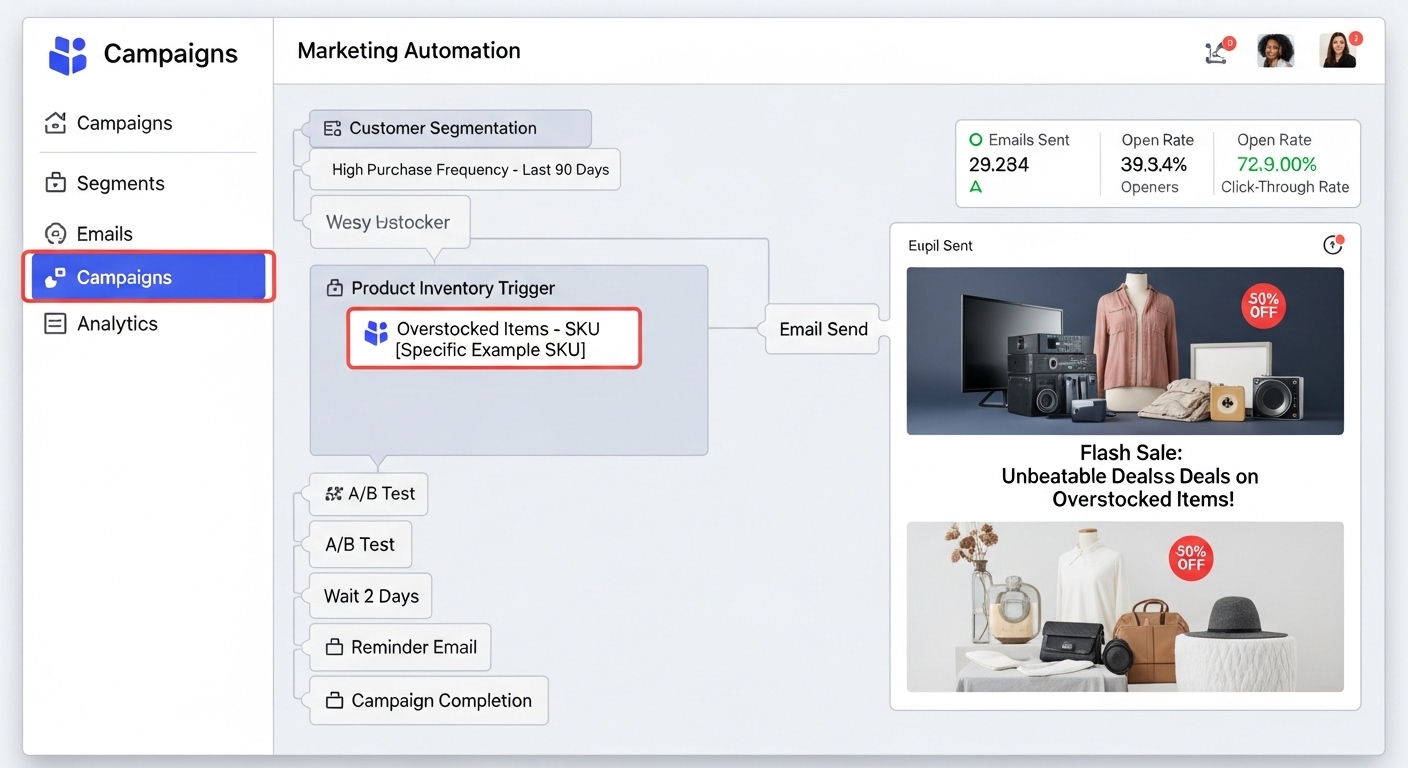The height and width of the screenshot is (768, 1408).
Task: Click the Customer Segmentation node icon
Action: 333,128
